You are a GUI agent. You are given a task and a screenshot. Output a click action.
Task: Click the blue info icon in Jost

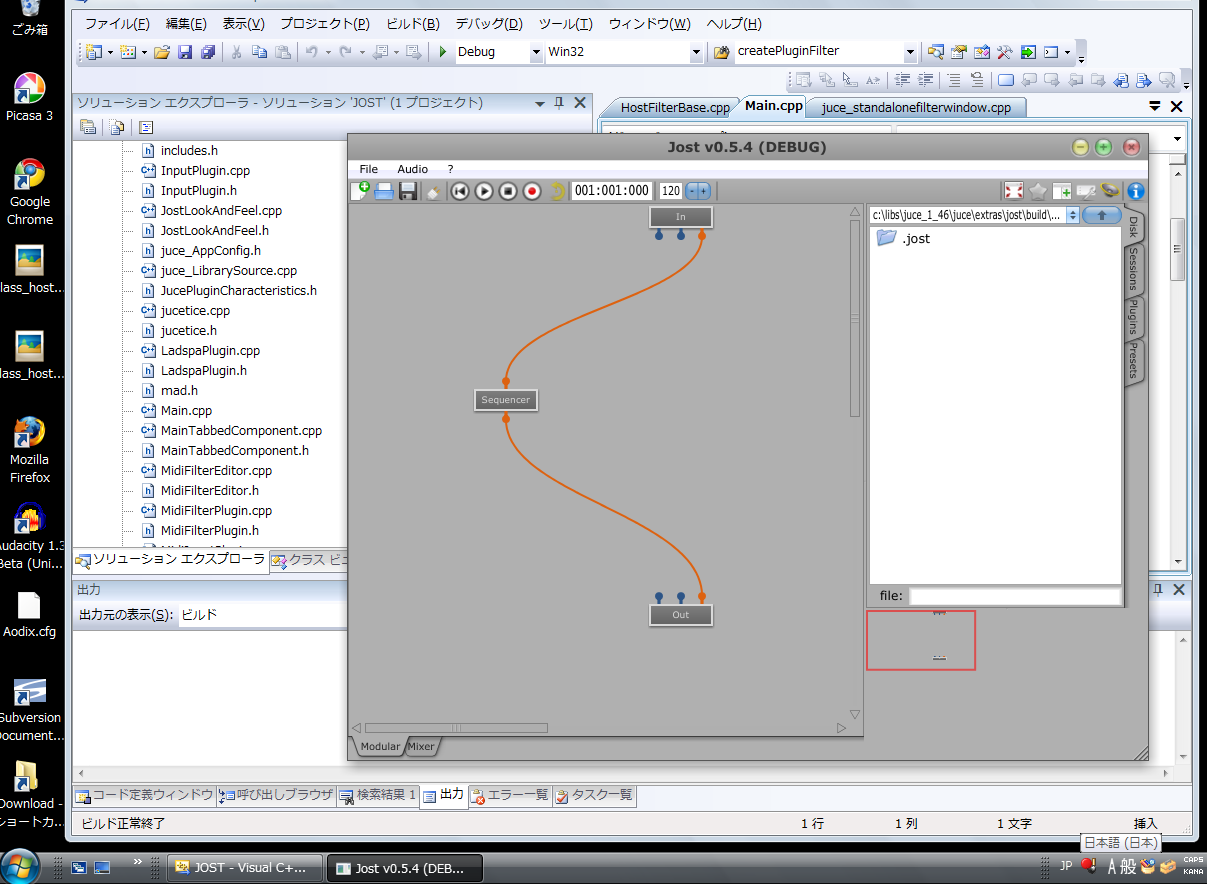[1135, 191]
